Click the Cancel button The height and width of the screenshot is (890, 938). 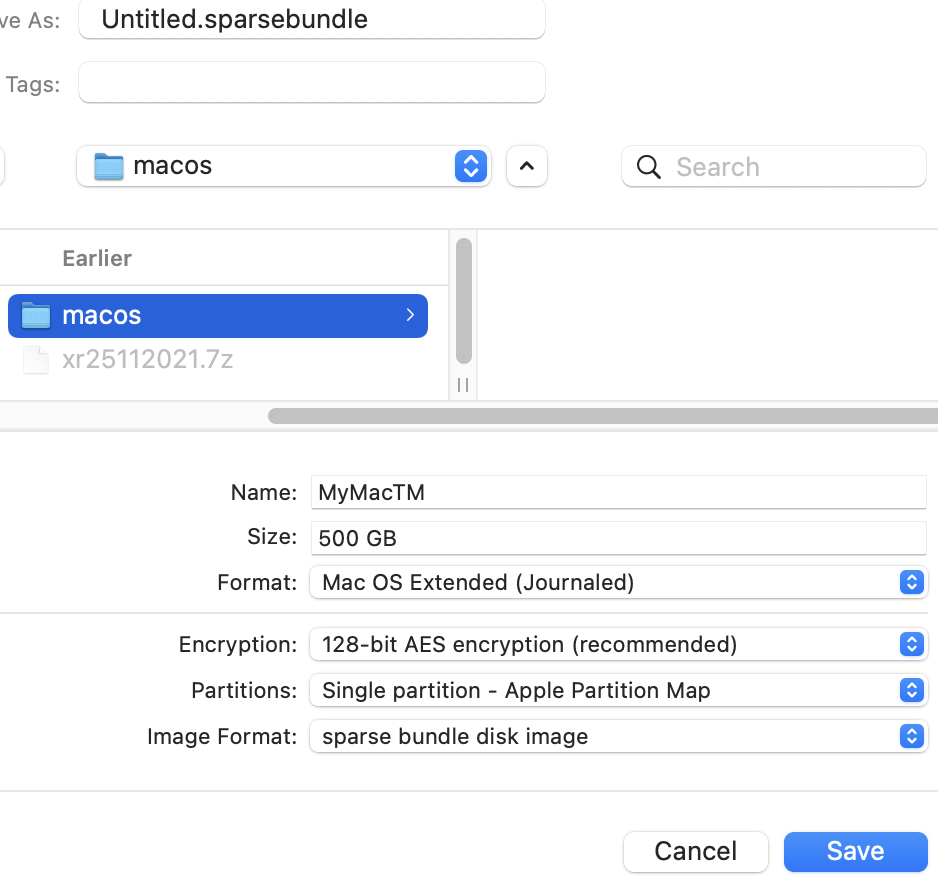pyautogui.click(x=695, y=851)
